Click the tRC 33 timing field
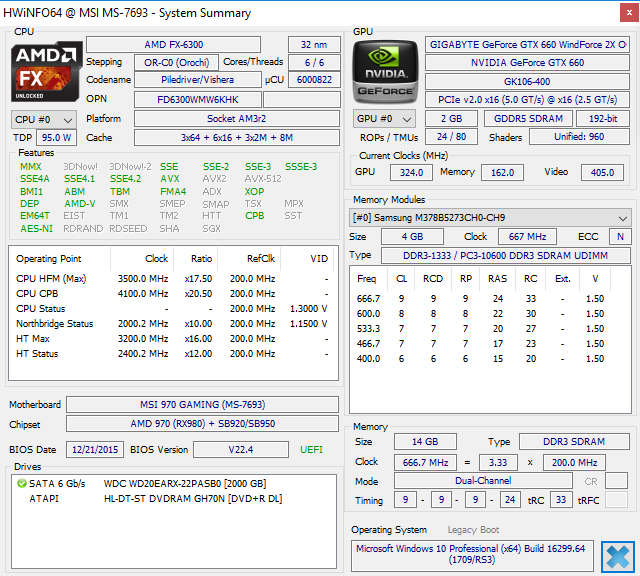640x576 pixels. [561, 500]
